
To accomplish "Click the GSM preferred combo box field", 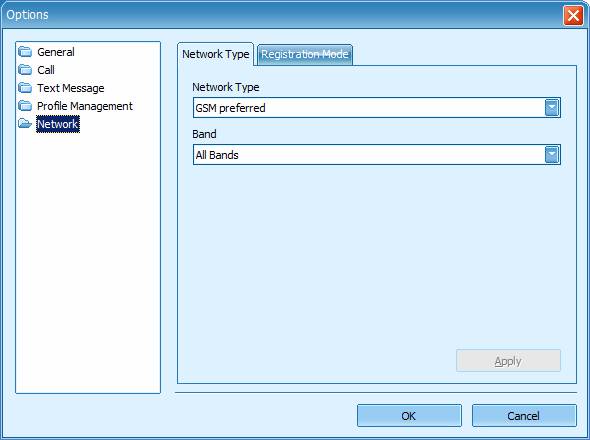I will click(x=377, y=108).
